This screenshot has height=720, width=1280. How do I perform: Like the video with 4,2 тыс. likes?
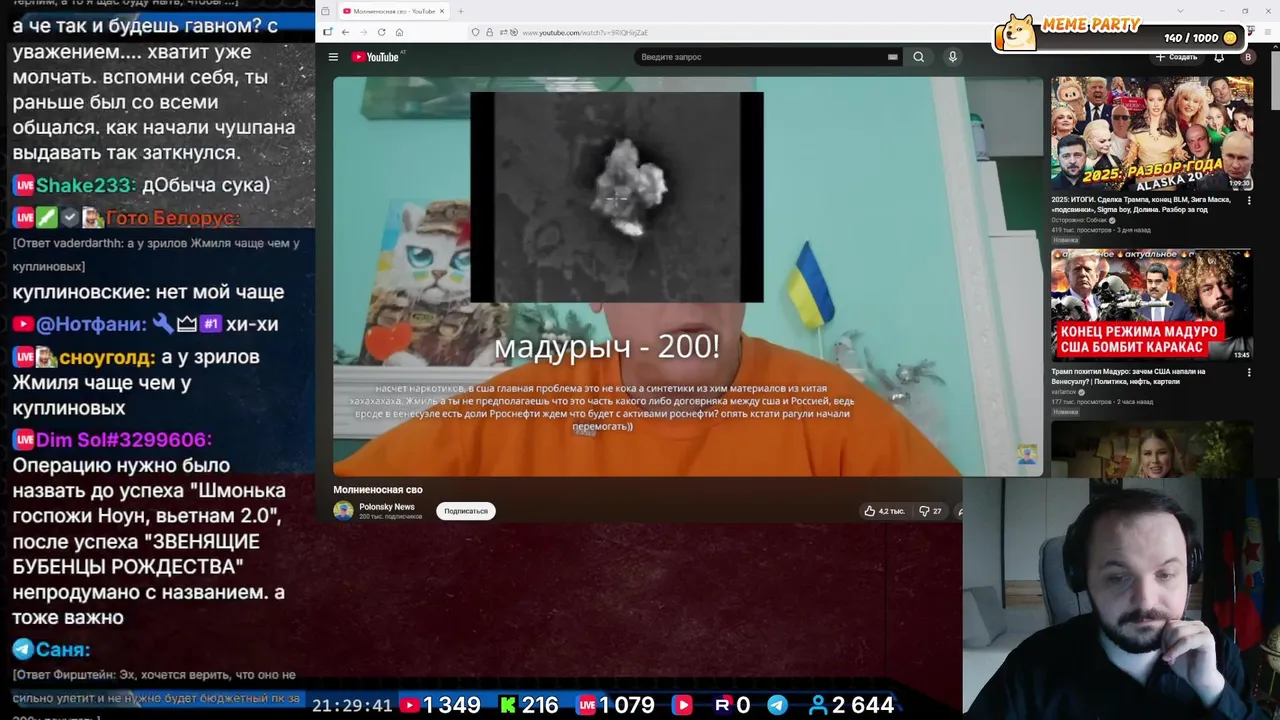pyautogui.click(x=885, y=511)
